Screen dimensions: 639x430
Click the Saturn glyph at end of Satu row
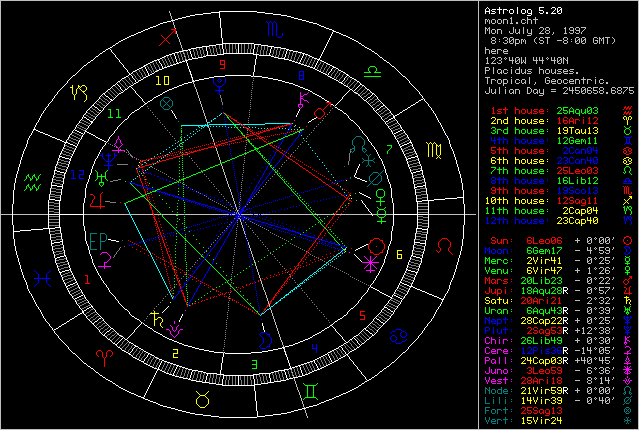(628, 301)
